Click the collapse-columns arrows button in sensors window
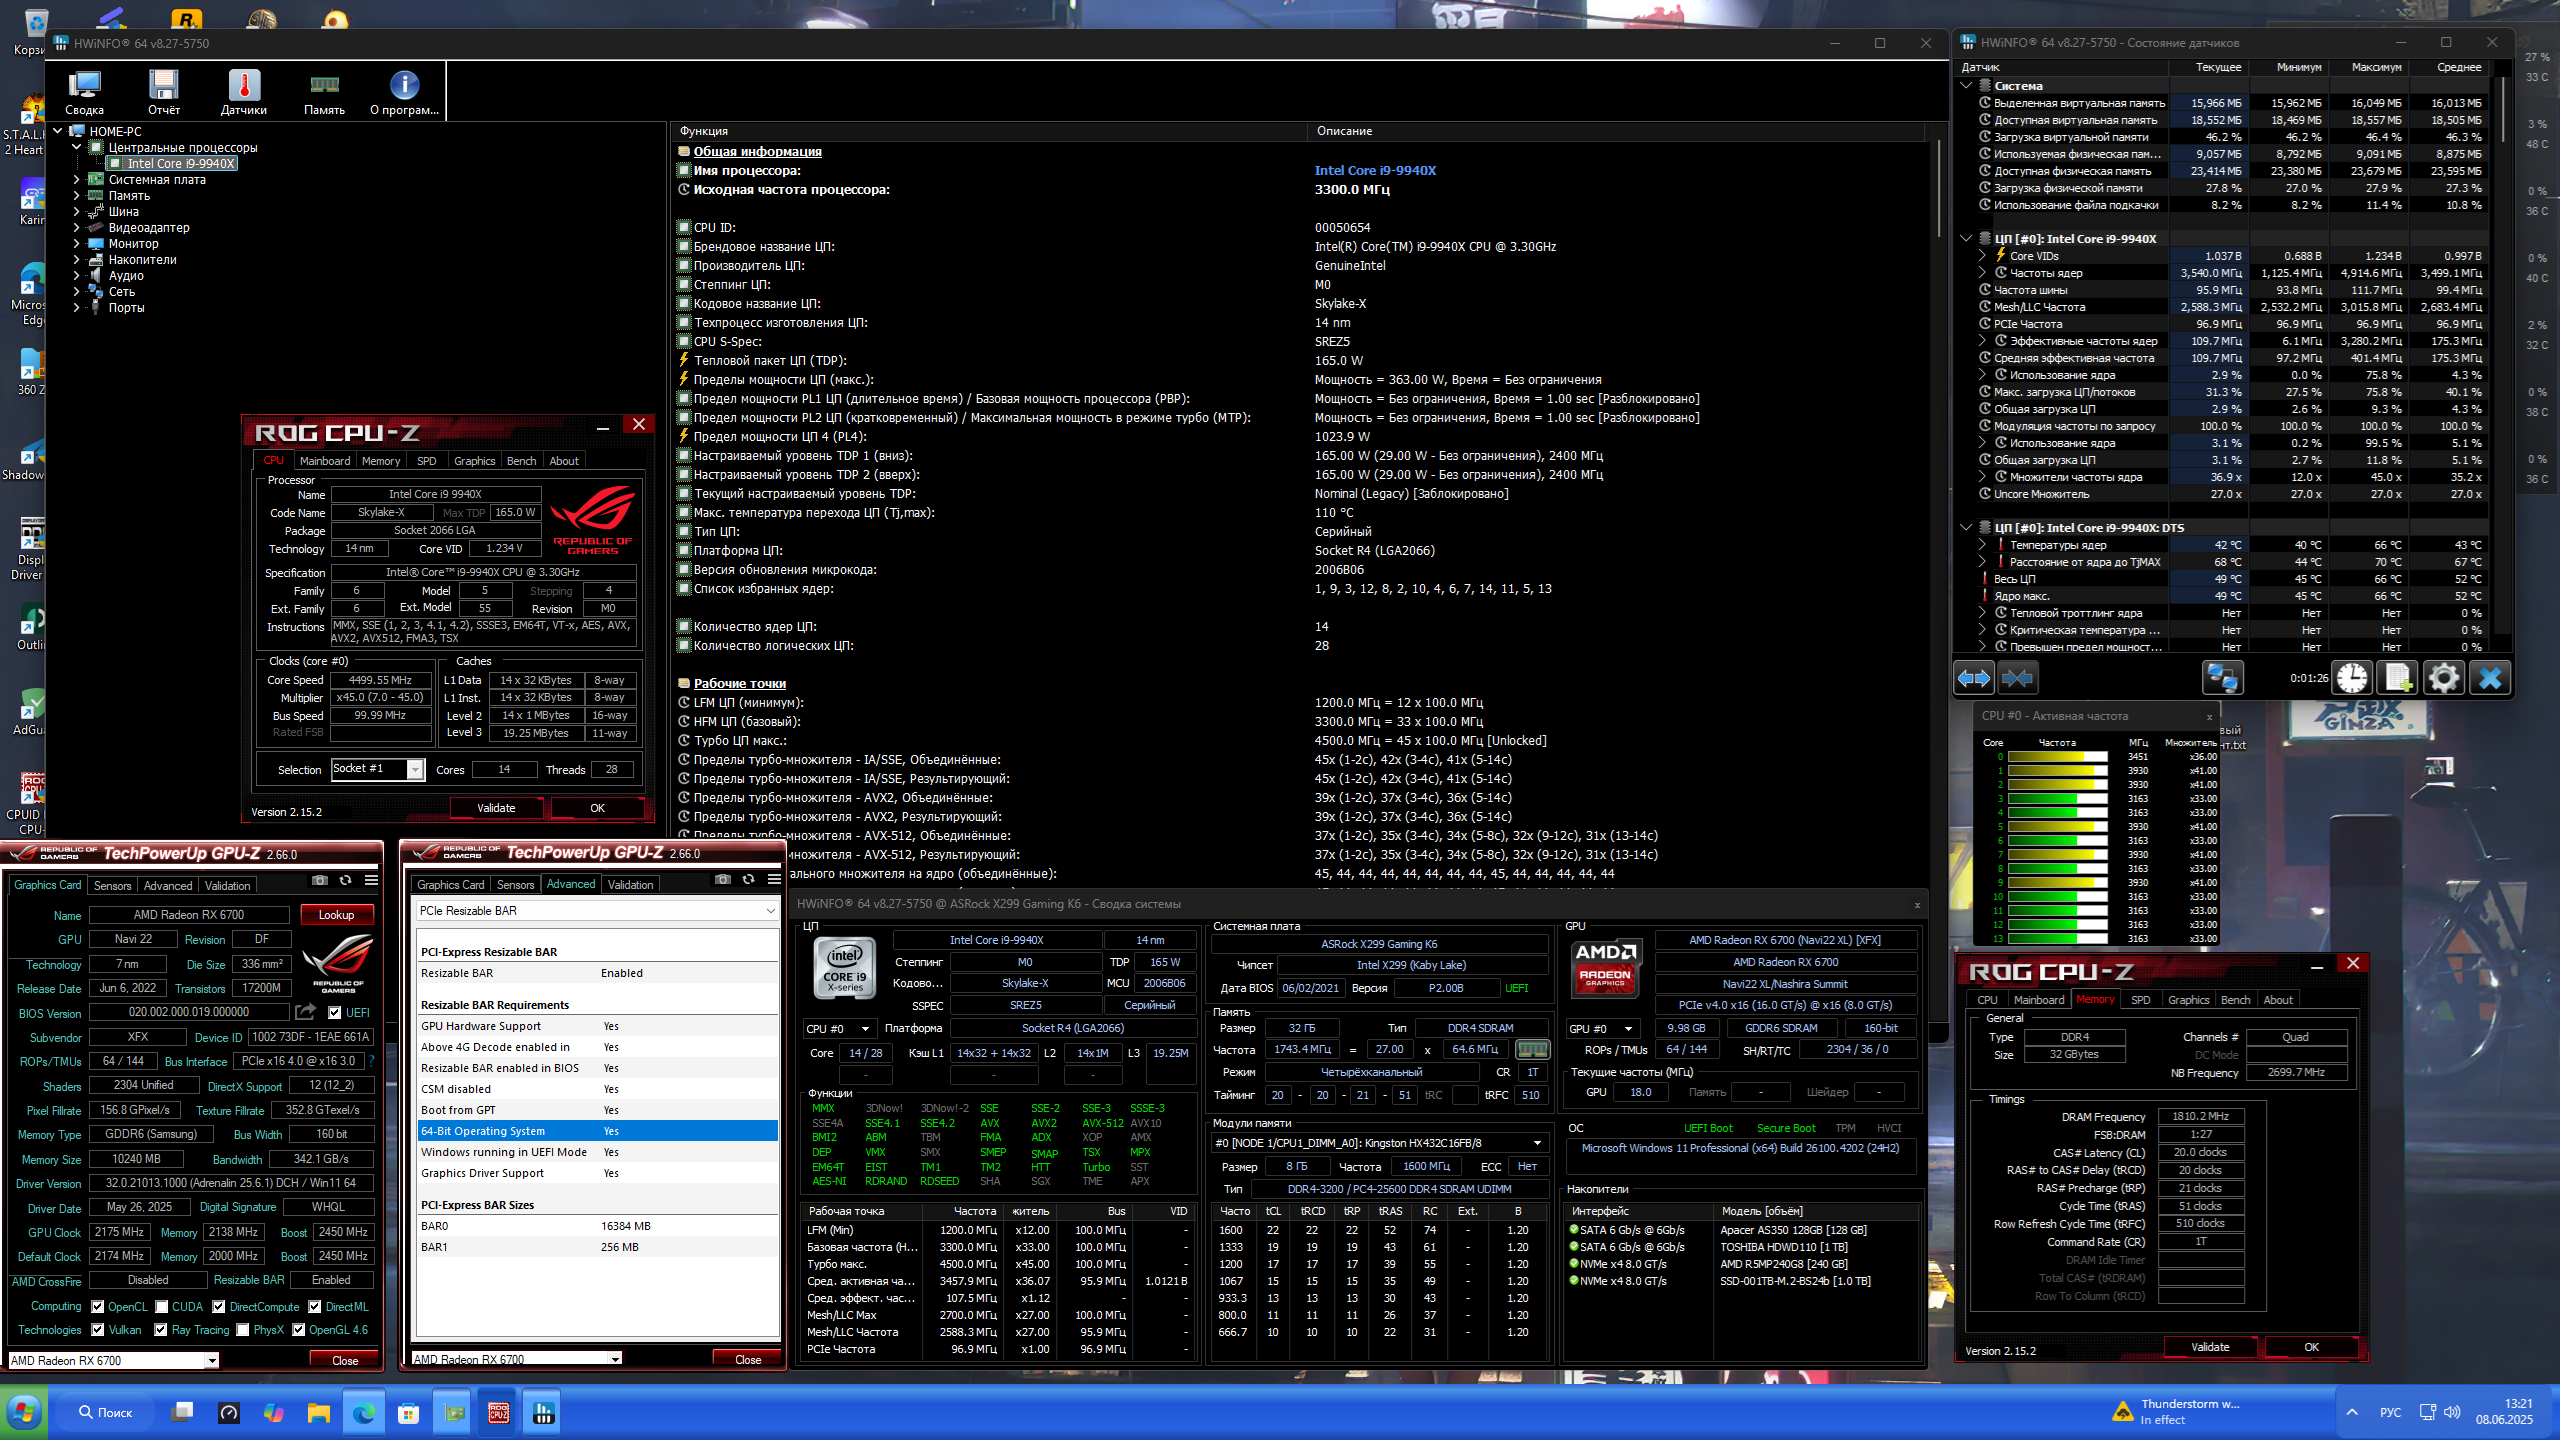This screenshot has width=2560, height=1440. pyautogui.click(x=2017, y=678)
